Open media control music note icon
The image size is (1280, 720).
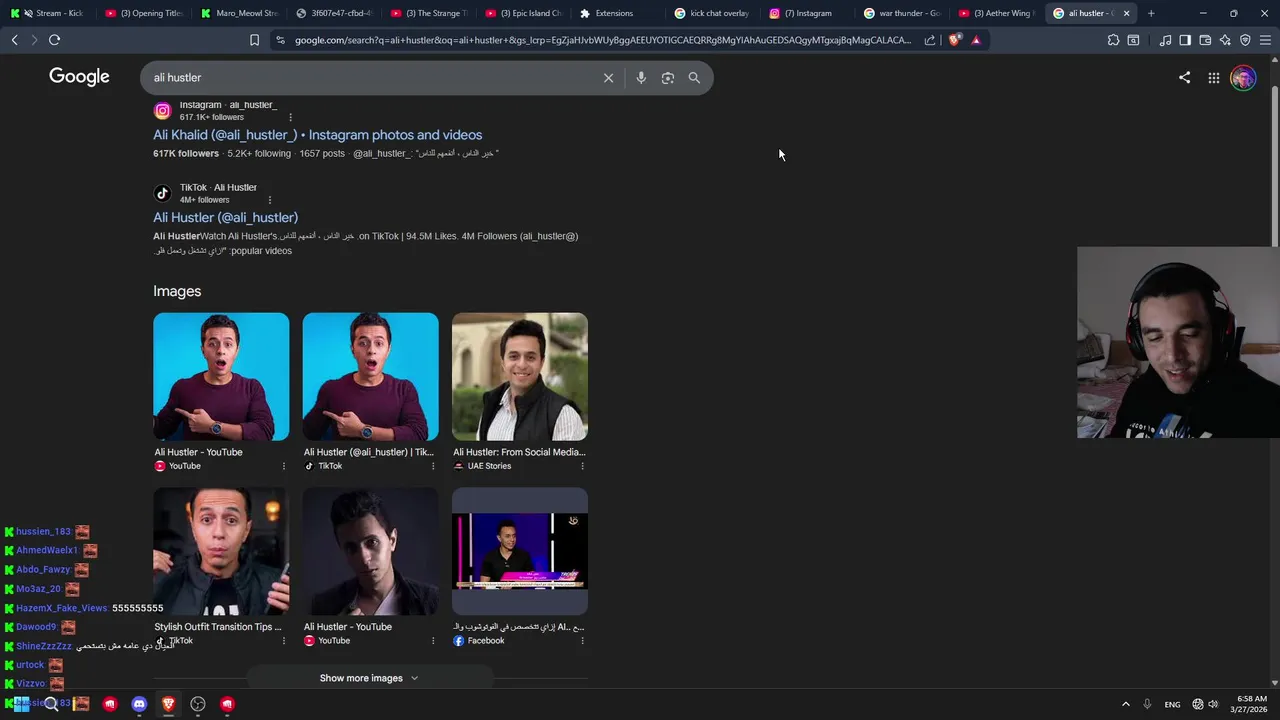pos(1165,40)
